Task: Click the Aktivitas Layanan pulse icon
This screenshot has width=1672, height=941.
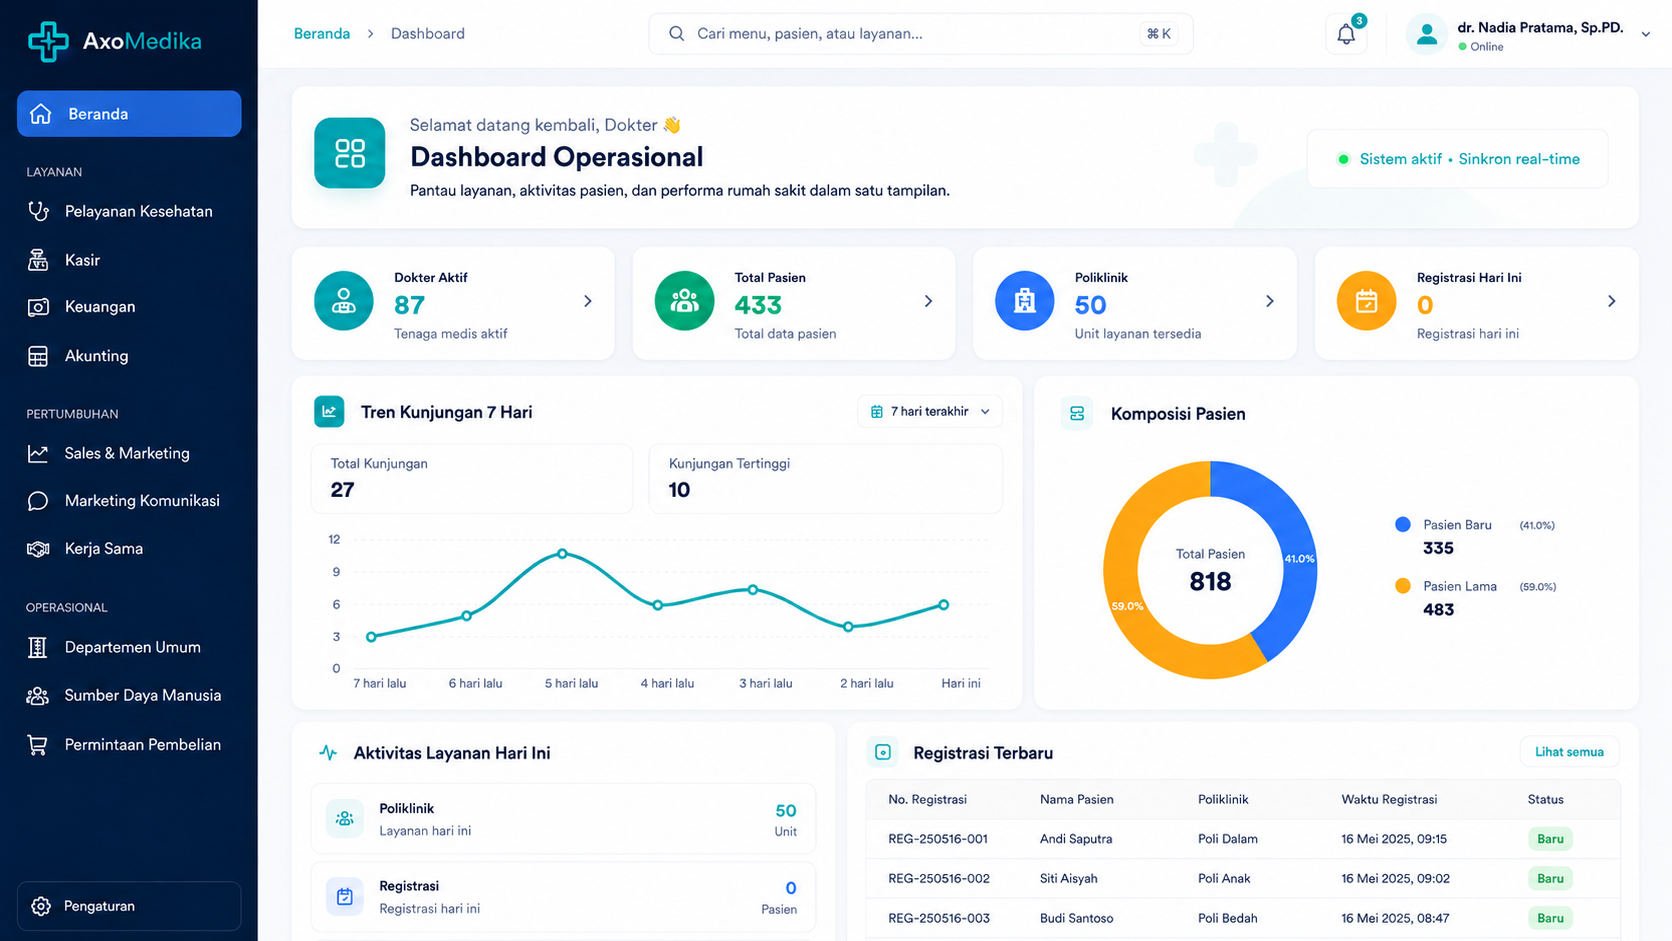Action: point(328,753)
